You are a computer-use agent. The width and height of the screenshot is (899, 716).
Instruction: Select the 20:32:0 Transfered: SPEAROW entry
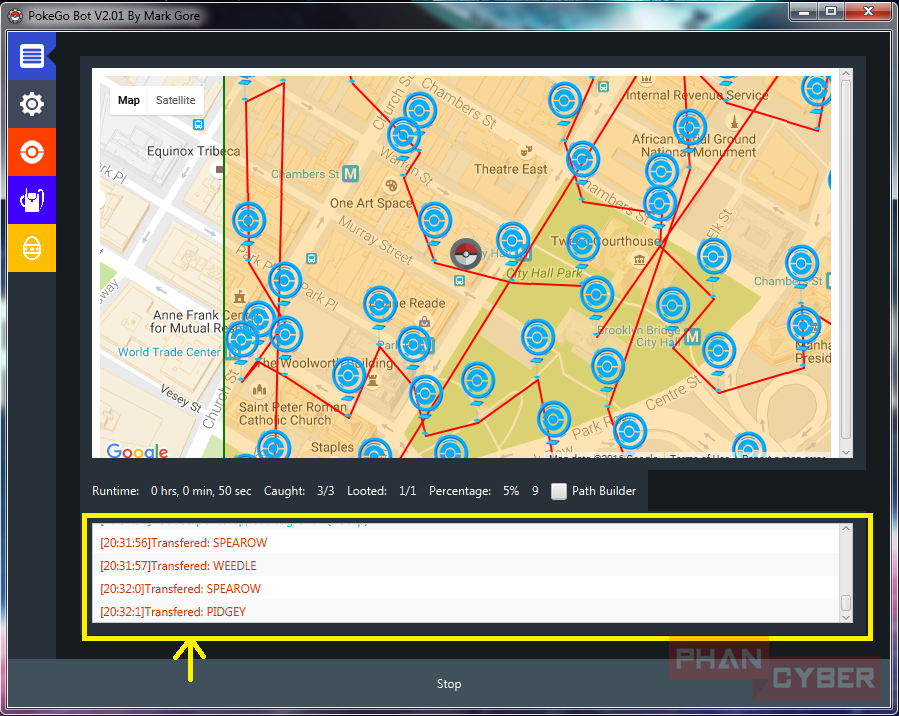(x=466, y=589)
